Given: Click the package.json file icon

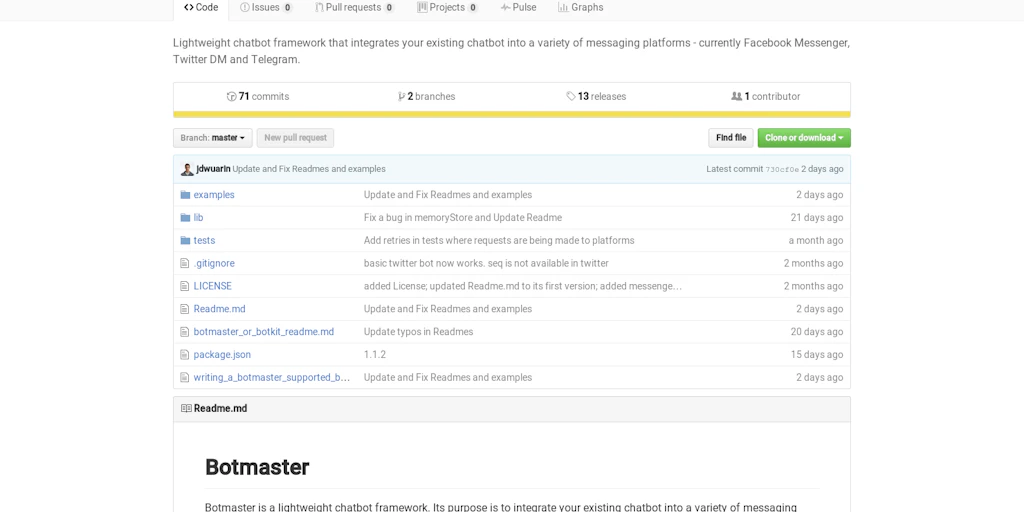Looking at the screenshot, I should [x=185, y=355].
